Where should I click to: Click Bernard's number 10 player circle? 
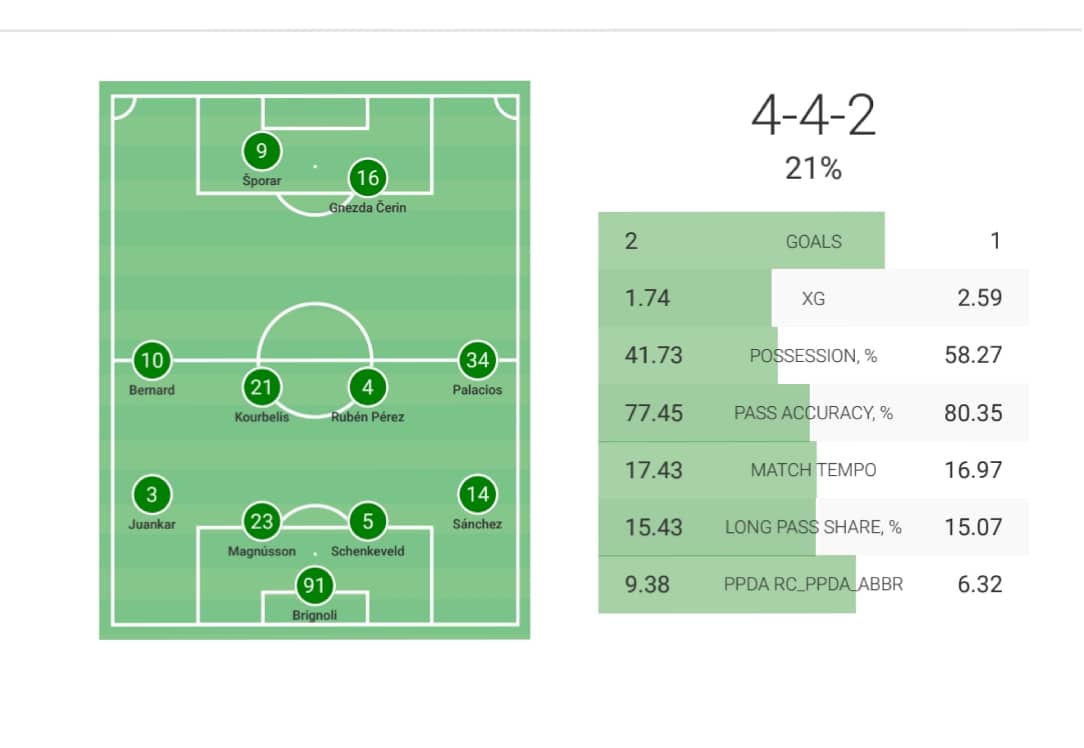pos(152,360)
